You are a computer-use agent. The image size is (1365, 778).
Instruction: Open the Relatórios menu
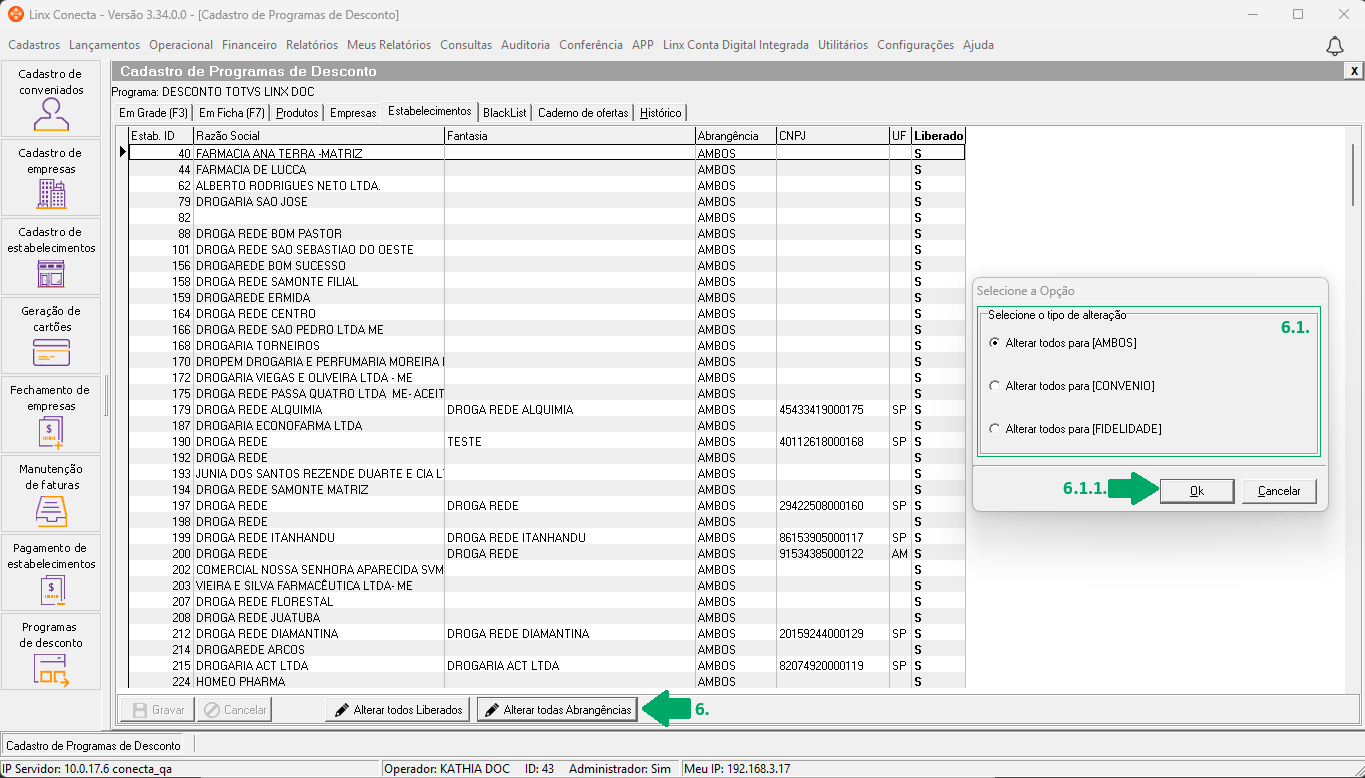pos(312,45)
